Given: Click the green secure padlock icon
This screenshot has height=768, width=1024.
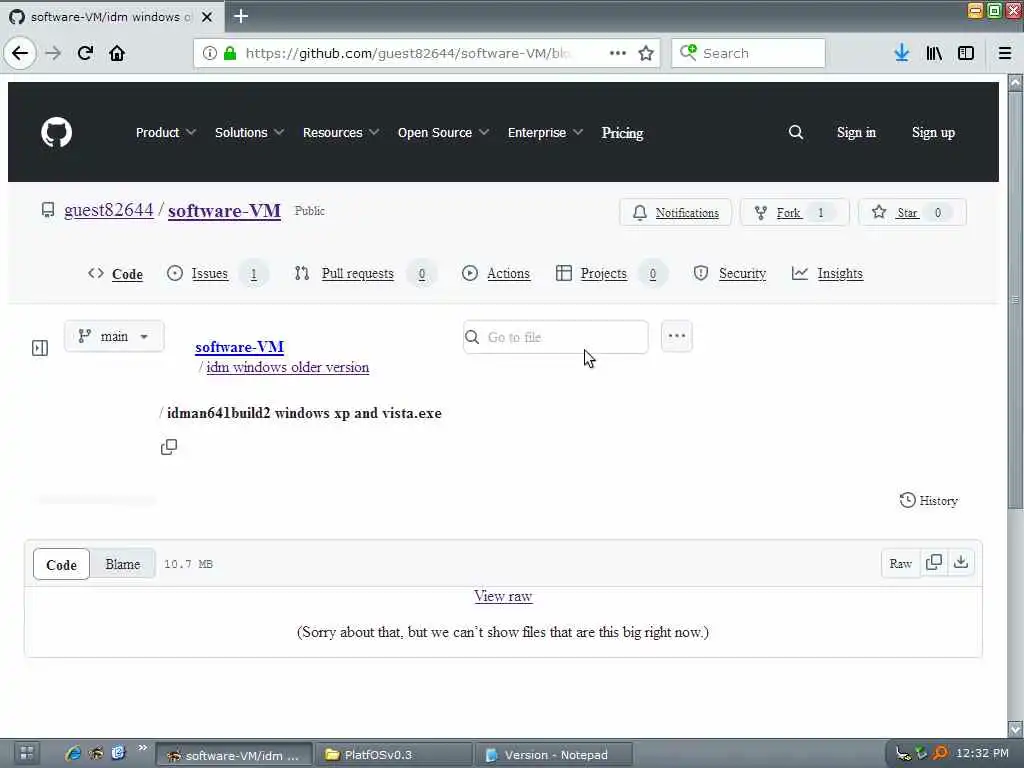Looking at the screenshot, I should click(x=229, y=53).
